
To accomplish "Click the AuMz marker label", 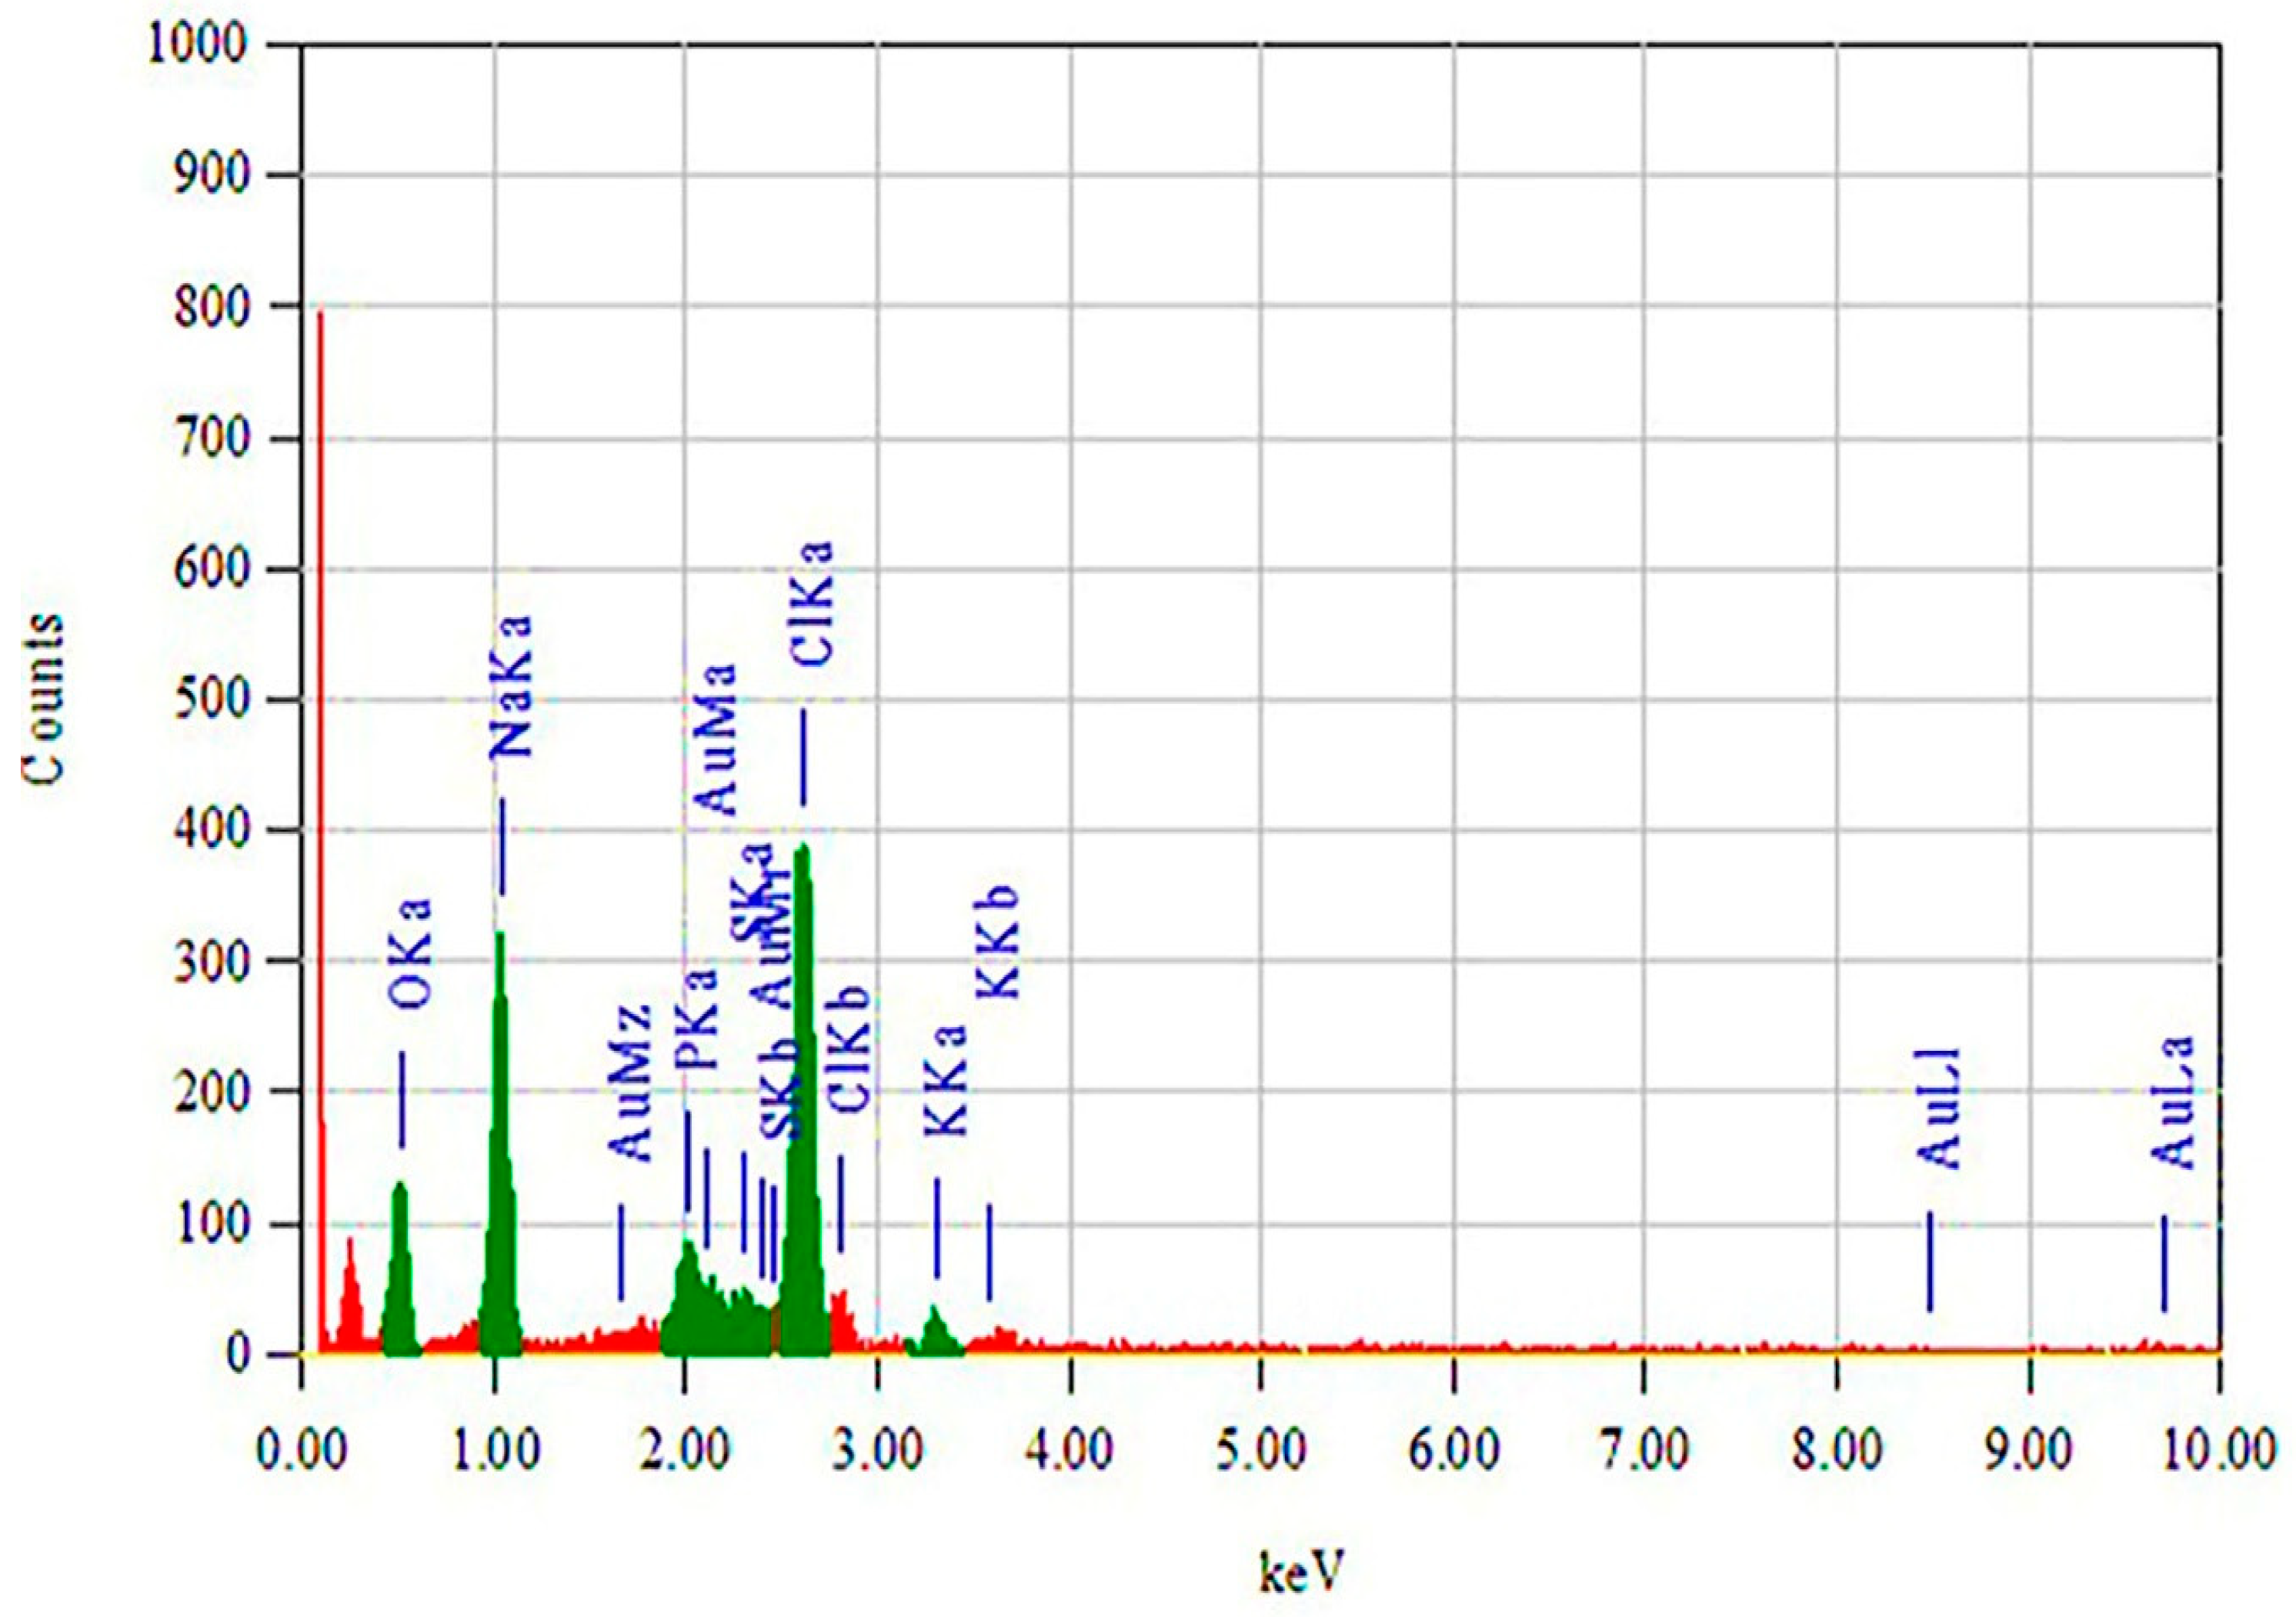I will [x=630, y=1084].
